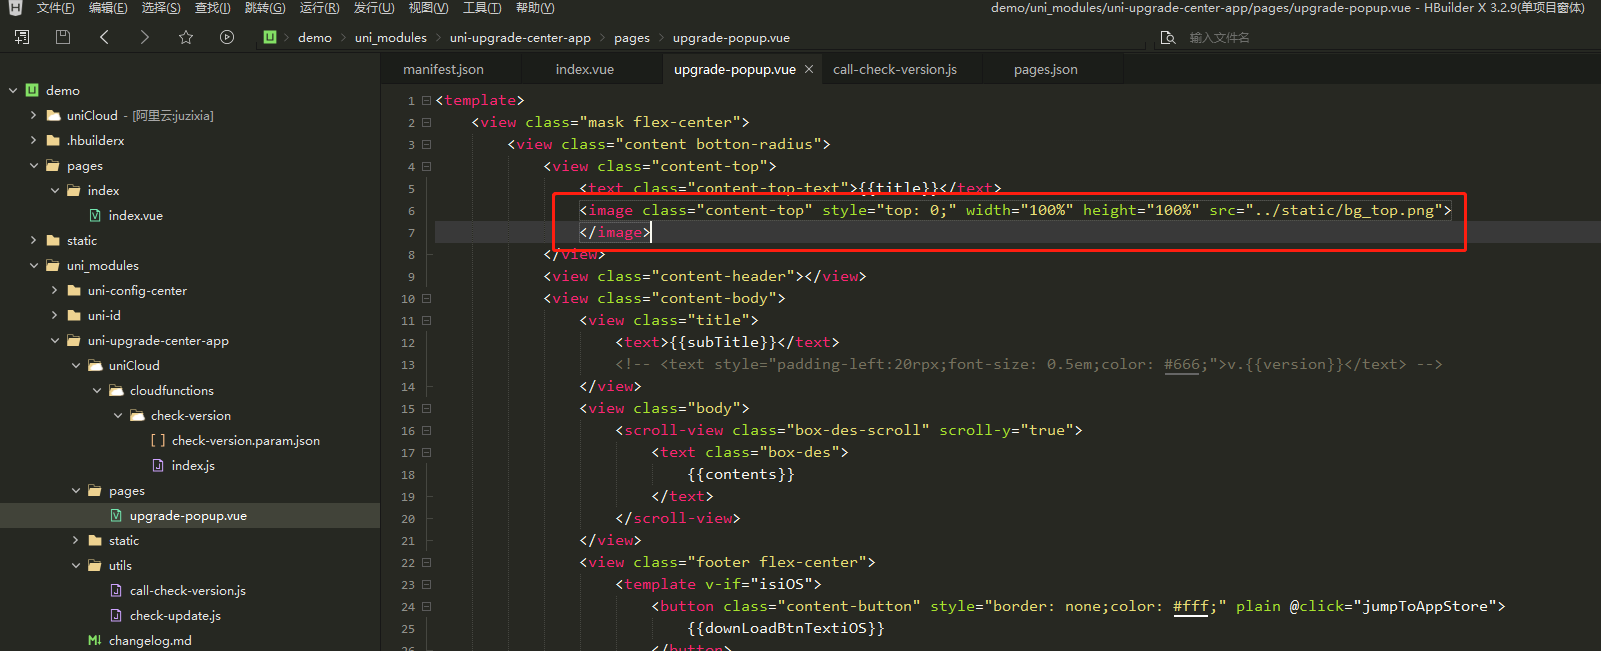Toggle the fold marker at line 22
The height and width of the screenshot is (651, 1601).
click(x=426, y=563)
